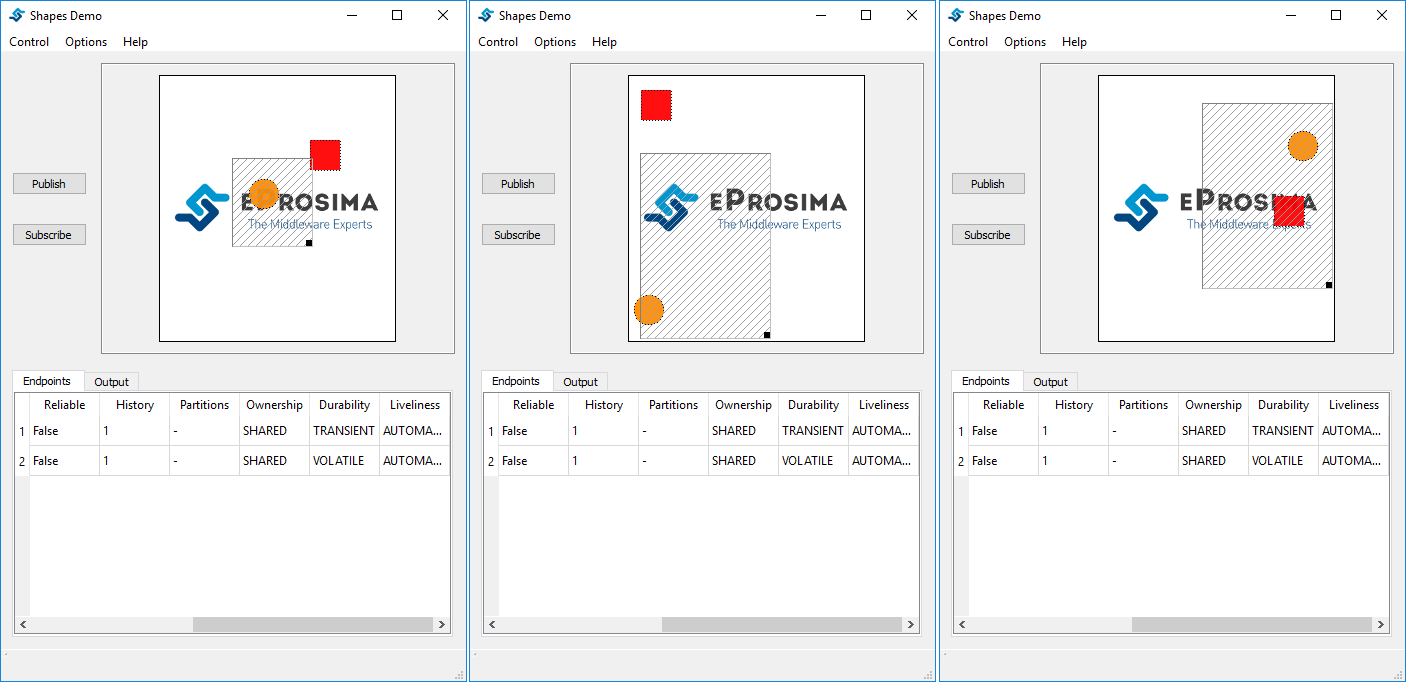The image size is (1407, 684).
Task: Click eProsima logo emblem in right window canvas
Action: coord(1142,207)
